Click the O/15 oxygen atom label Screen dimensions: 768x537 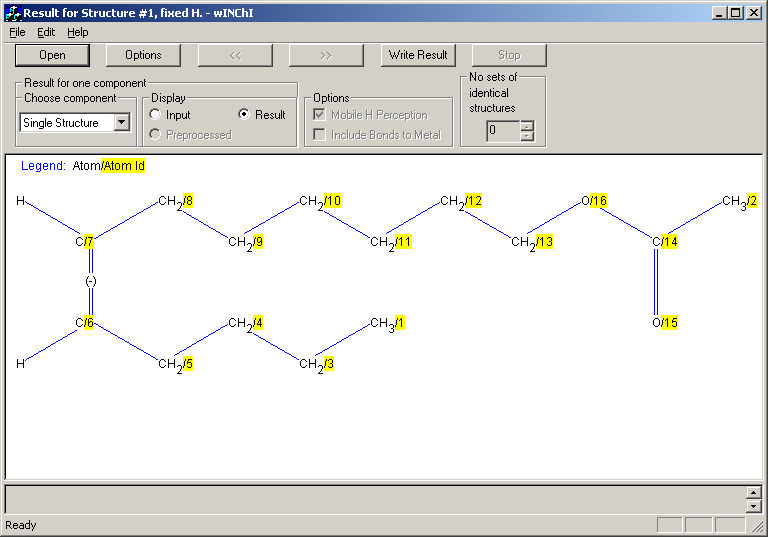coord(665,323)
